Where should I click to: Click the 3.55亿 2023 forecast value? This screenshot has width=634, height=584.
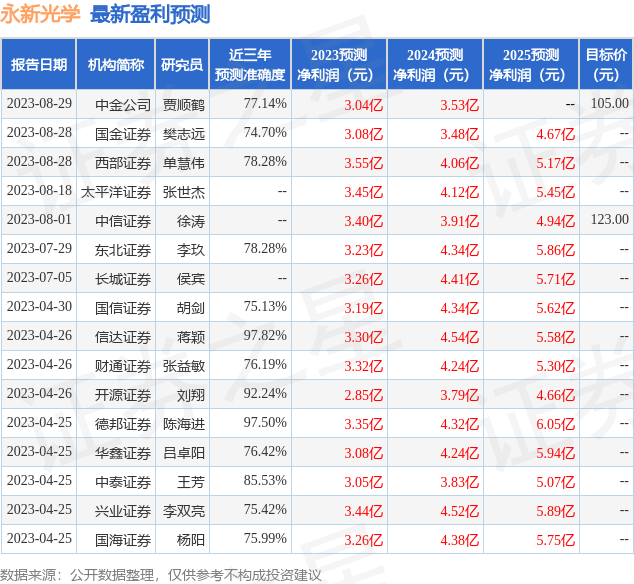coord(363,163)
